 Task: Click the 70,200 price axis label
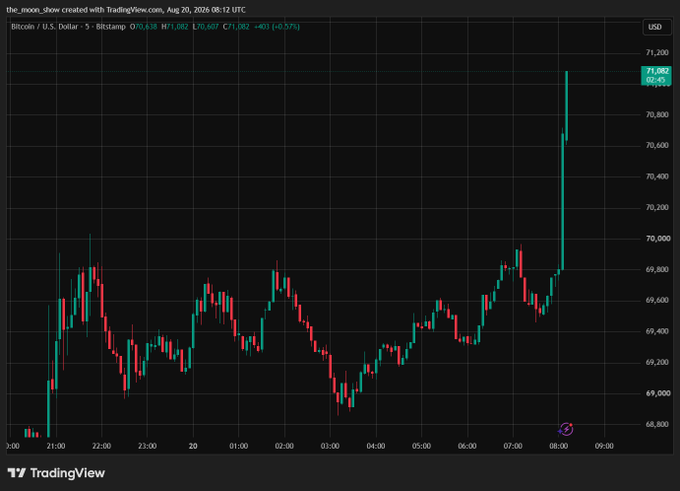click(657, 207)
